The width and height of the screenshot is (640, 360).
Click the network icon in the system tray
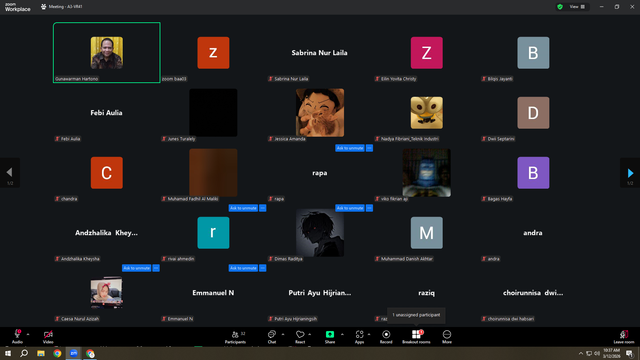(589, 353)
